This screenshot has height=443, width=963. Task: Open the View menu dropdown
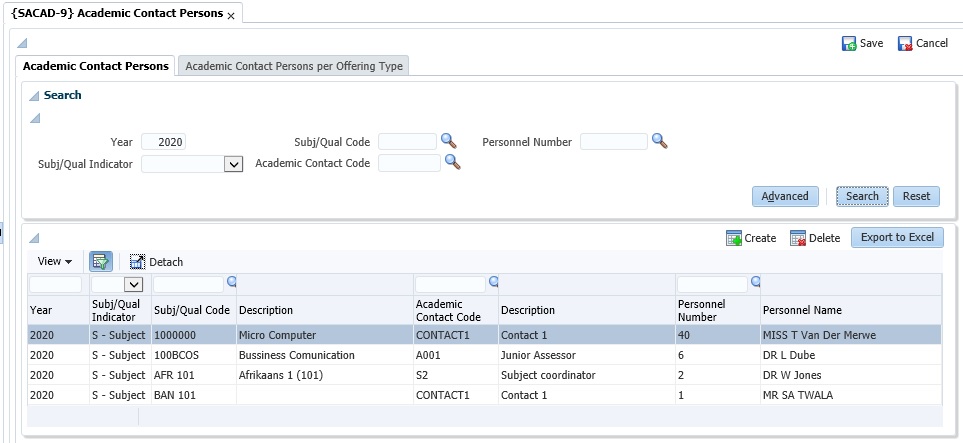pos(54,261)
